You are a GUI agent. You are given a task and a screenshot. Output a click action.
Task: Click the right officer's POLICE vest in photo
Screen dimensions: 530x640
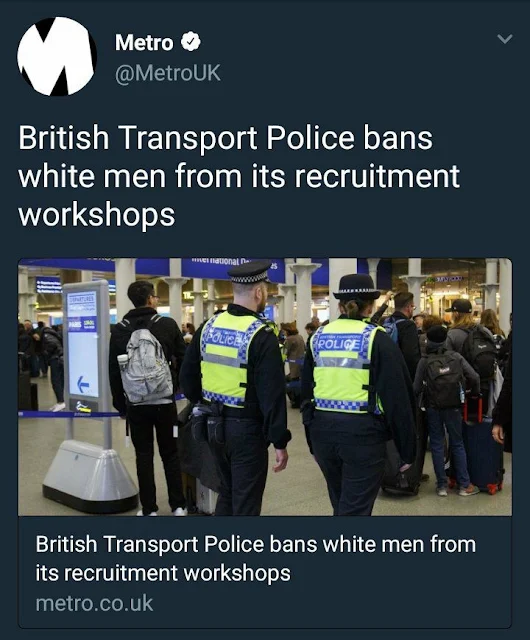343,364
